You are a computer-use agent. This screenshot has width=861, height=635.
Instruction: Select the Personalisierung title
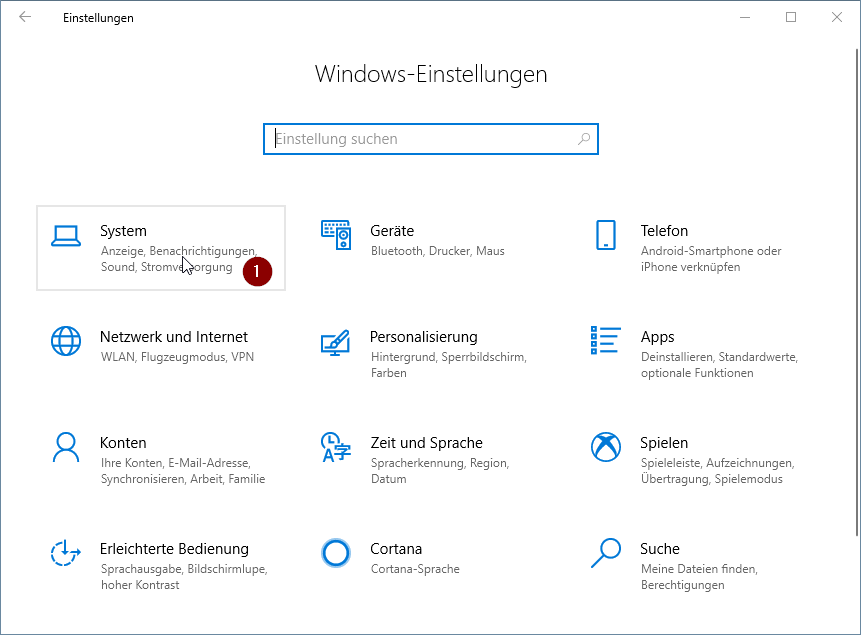coord(423,337)
